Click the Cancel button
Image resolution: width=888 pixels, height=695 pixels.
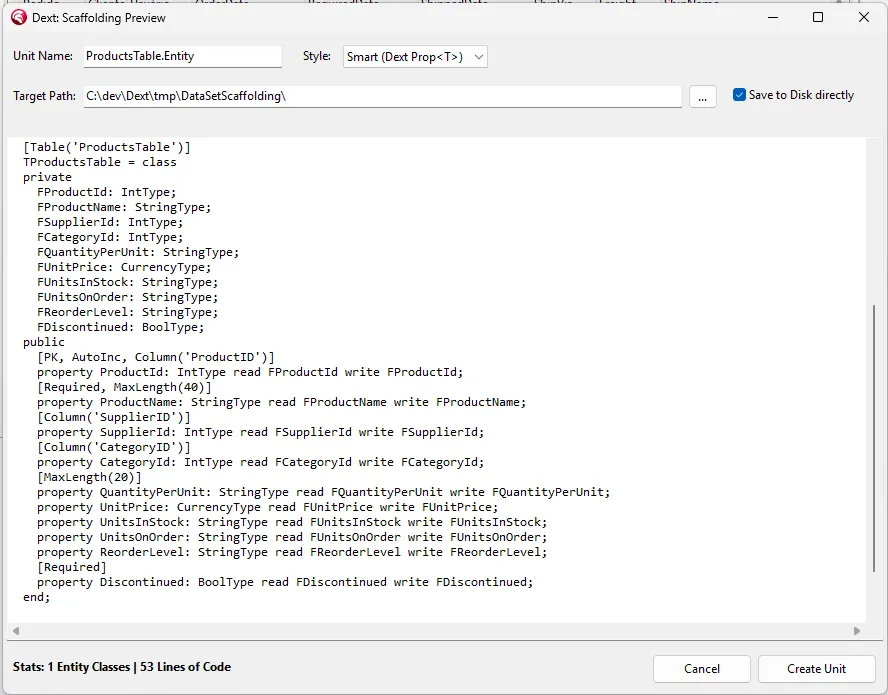pyautogui.click(x=702, y=669)
